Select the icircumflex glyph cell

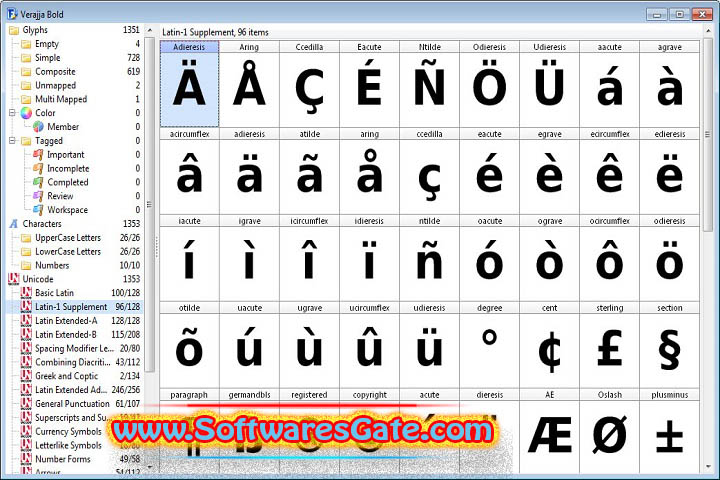point(309,258)
